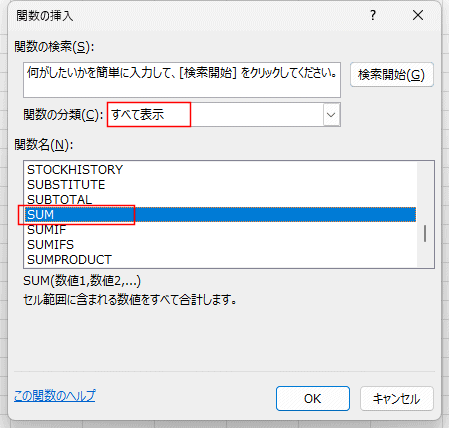Click the 関数名(N) label
Screen dimensions: 449x428
[44, 145]
